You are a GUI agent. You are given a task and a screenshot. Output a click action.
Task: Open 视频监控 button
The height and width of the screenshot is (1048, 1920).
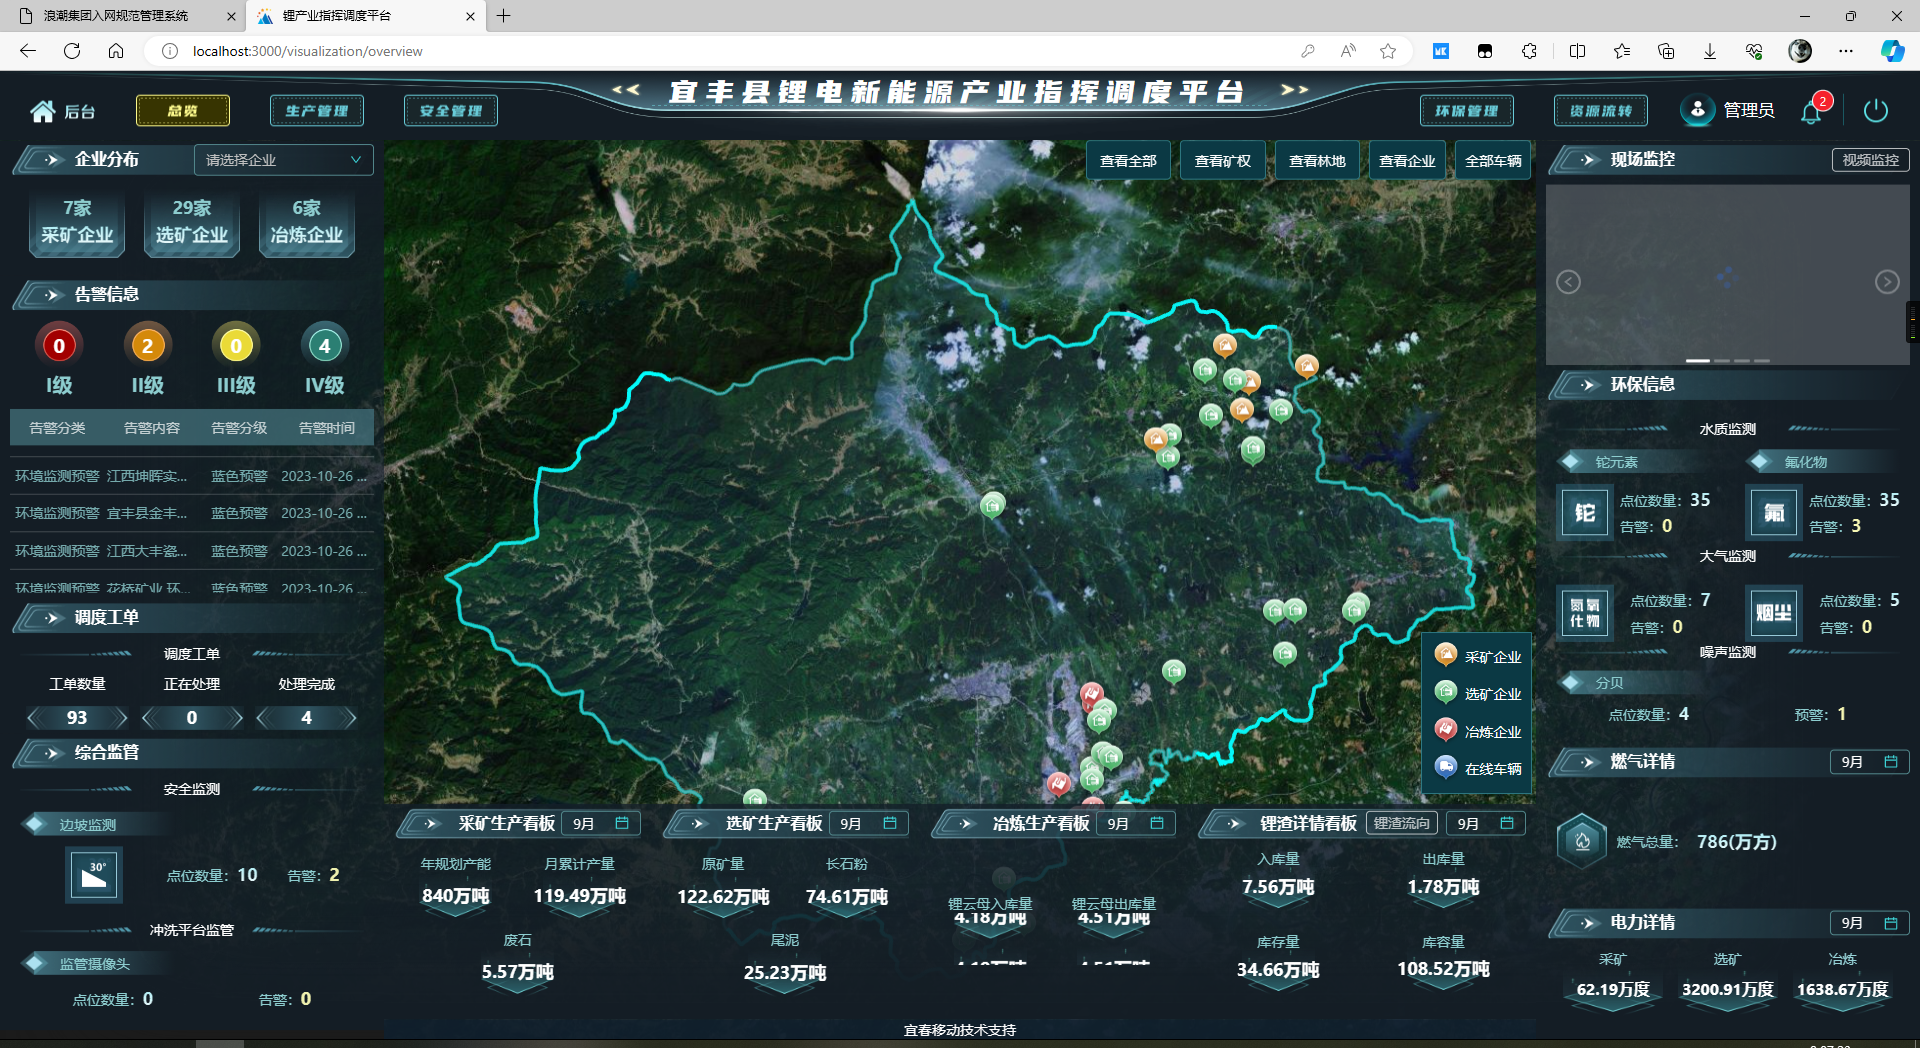click(x=1871, y=160)
